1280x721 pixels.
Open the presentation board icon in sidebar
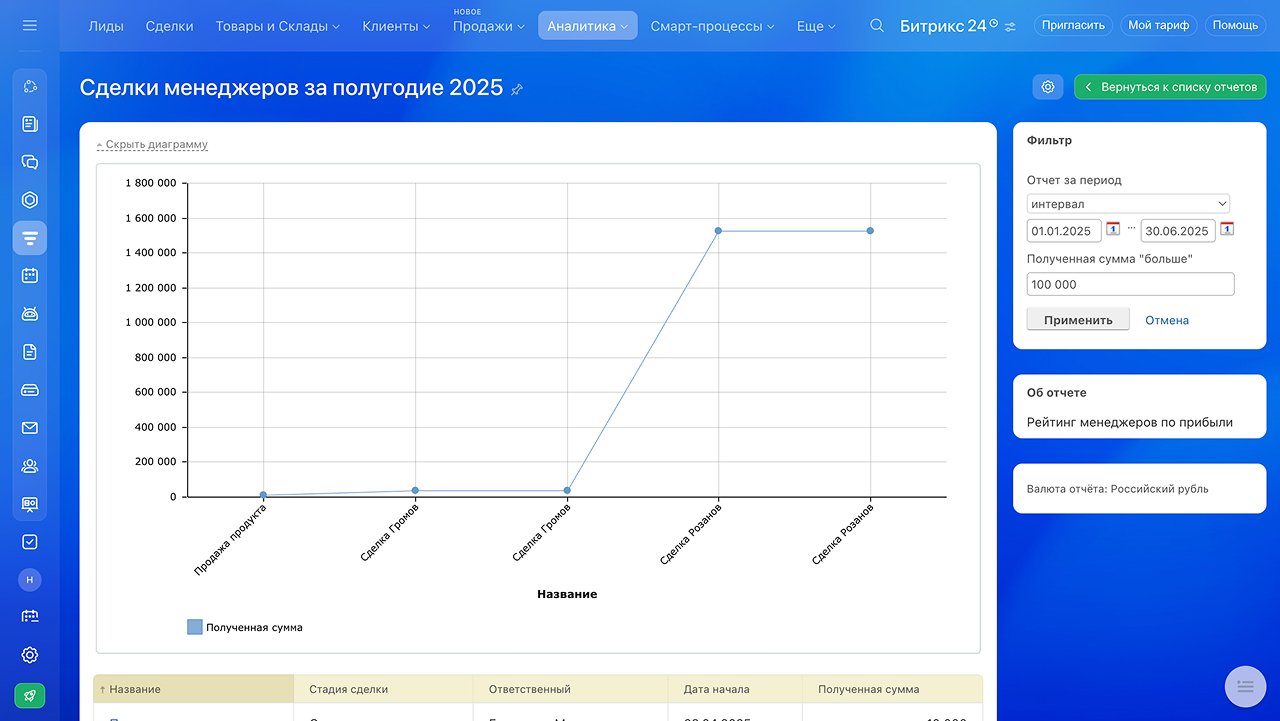(30, 503)
